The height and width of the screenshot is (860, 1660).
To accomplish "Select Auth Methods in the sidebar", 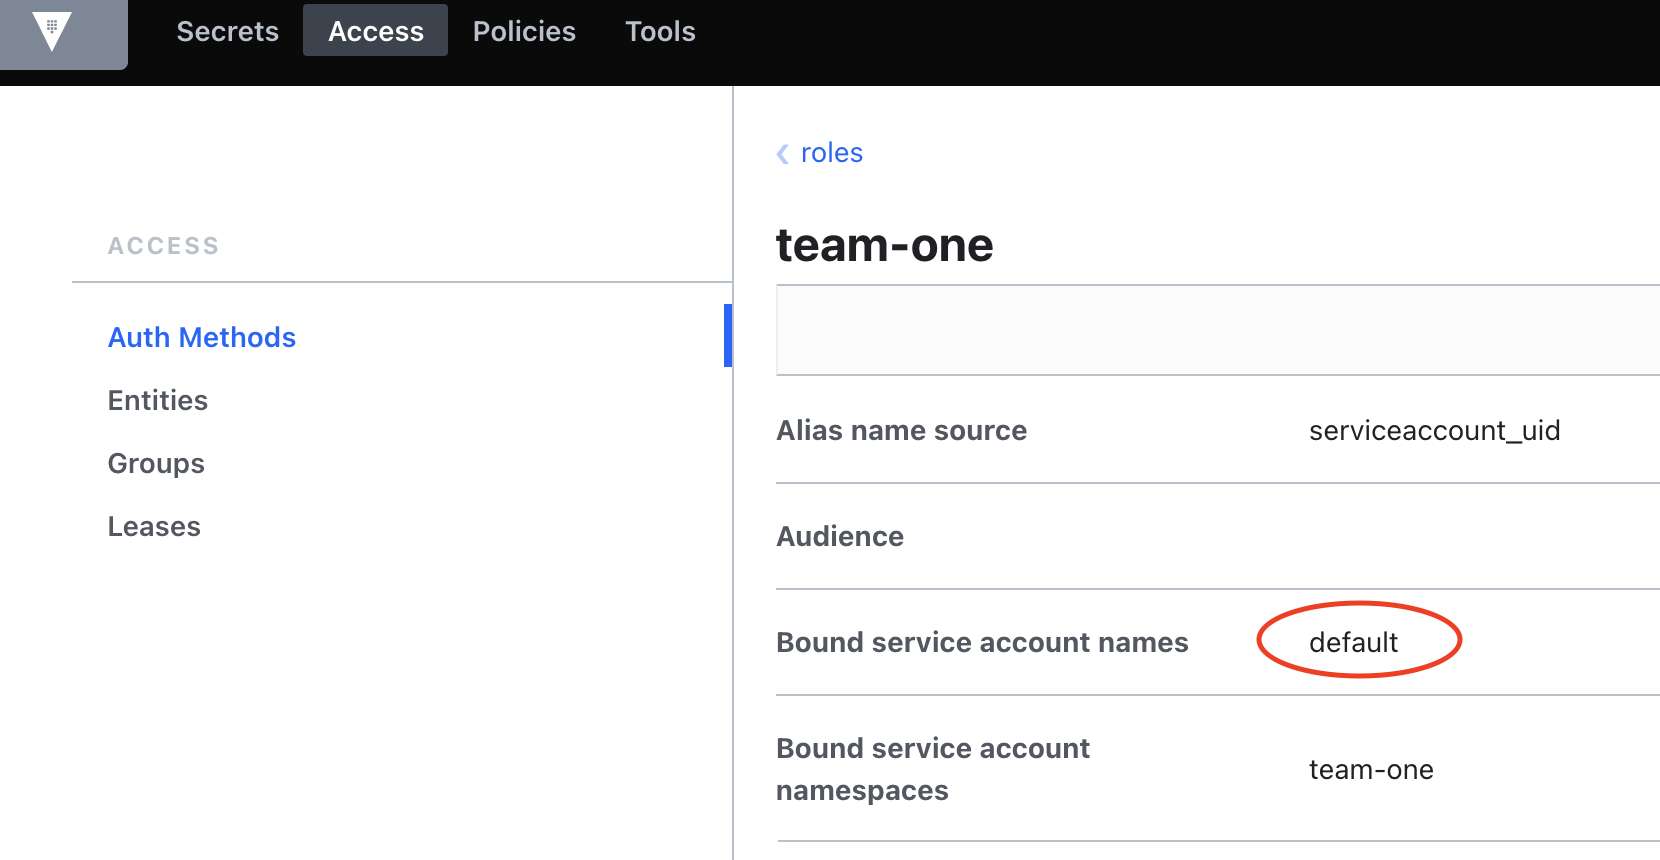I will [202, 337].
